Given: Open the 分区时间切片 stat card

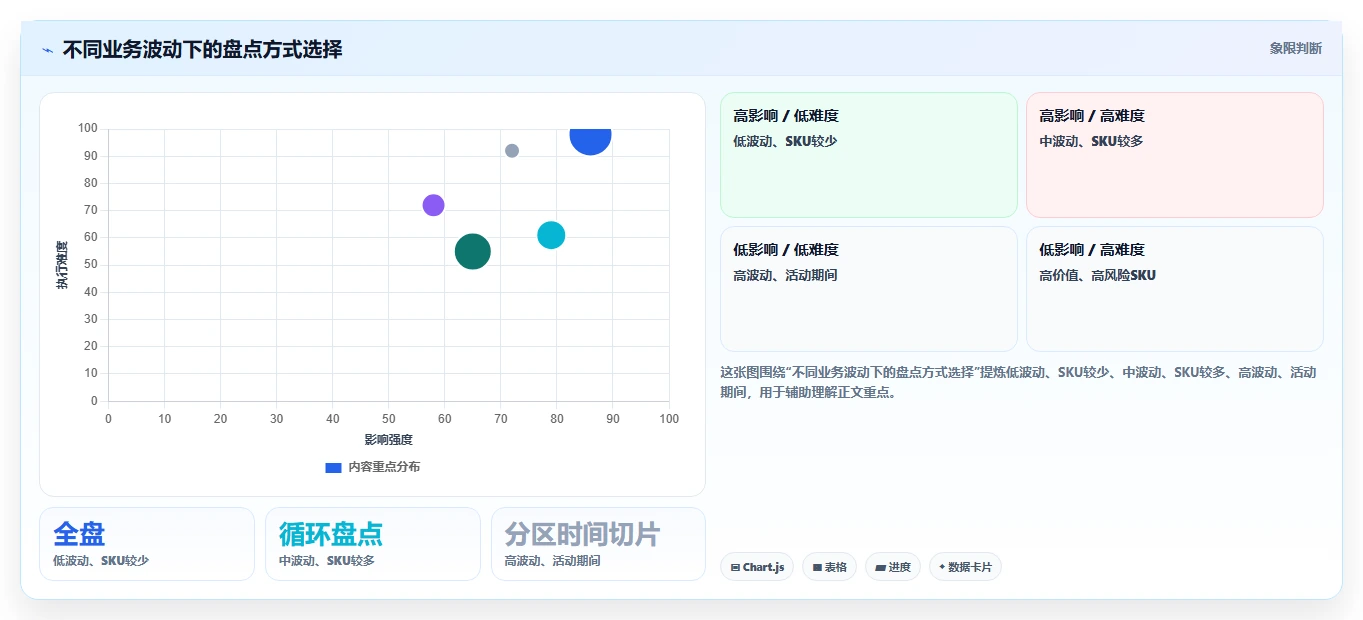Looking at the screenshot, I should coord(598,544).
